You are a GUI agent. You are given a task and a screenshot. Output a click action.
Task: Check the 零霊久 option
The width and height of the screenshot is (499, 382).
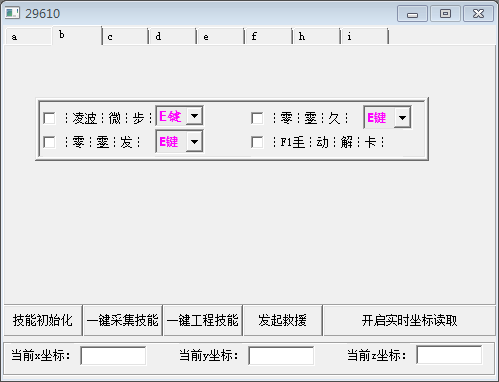point(257,118)
